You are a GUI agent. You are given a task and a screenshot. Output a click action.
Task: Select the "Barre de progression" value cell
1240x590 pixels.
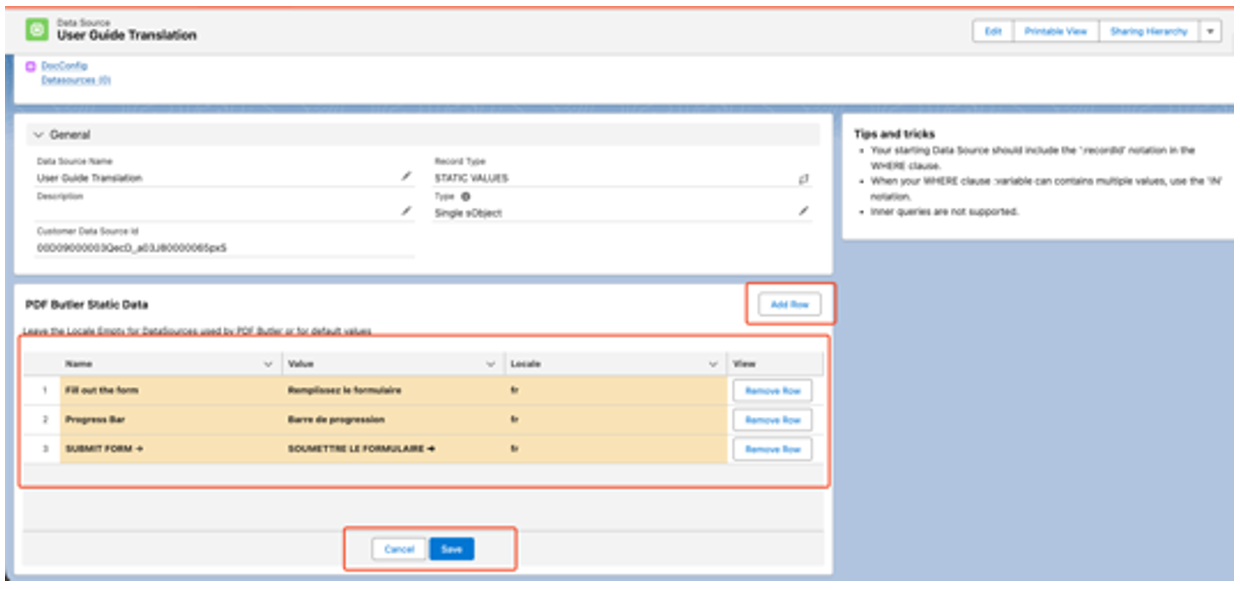[x=336, y=420]
